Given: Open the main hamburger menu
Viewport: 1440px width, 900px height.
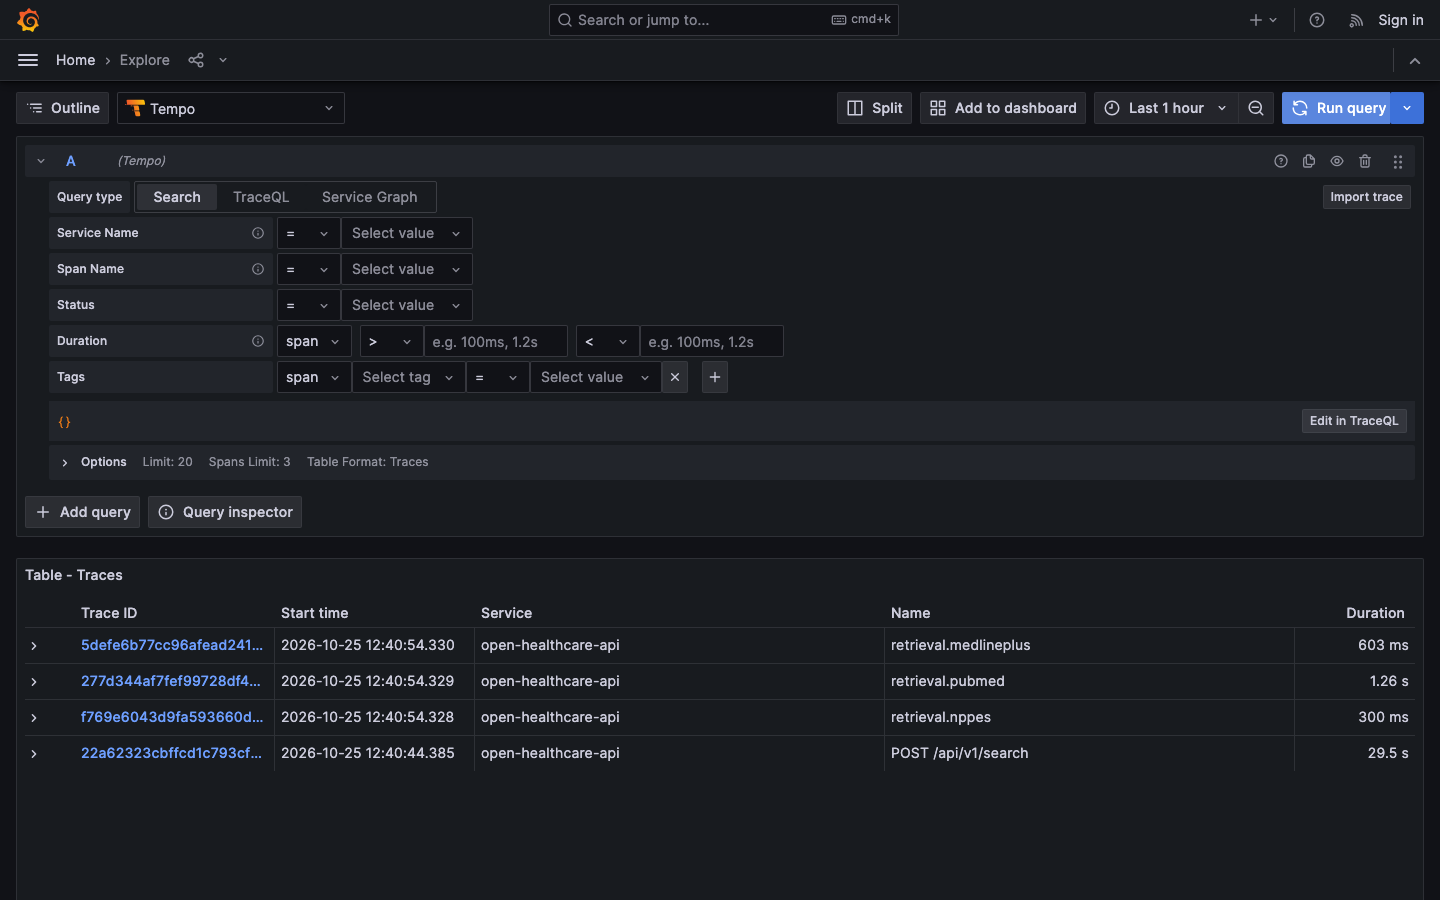Looking at the screenshot, I should (28, 60).
